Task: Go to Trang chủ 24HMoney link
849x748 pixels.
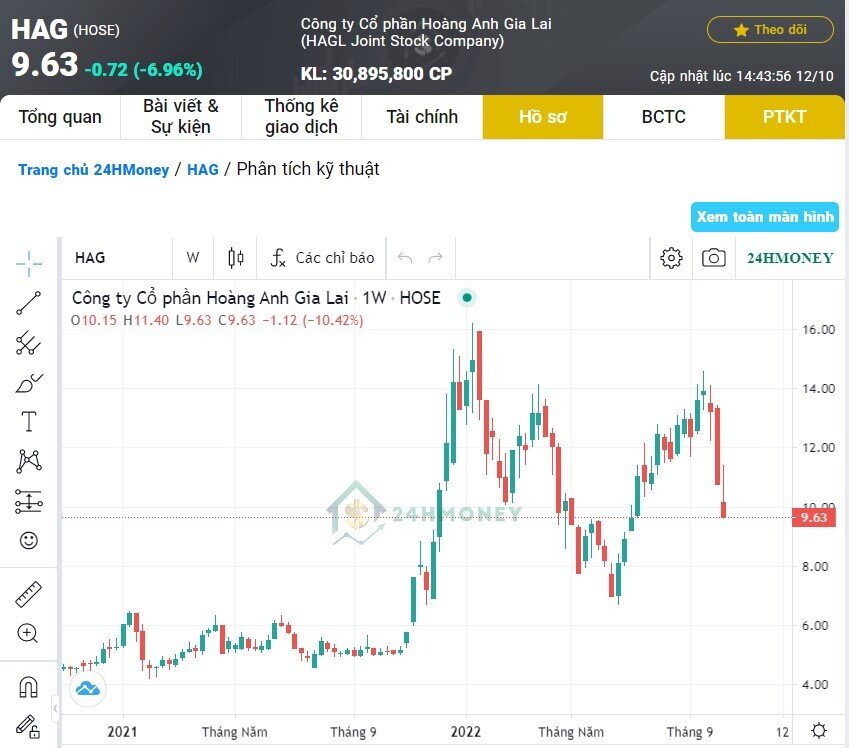Action: [94, 170]
